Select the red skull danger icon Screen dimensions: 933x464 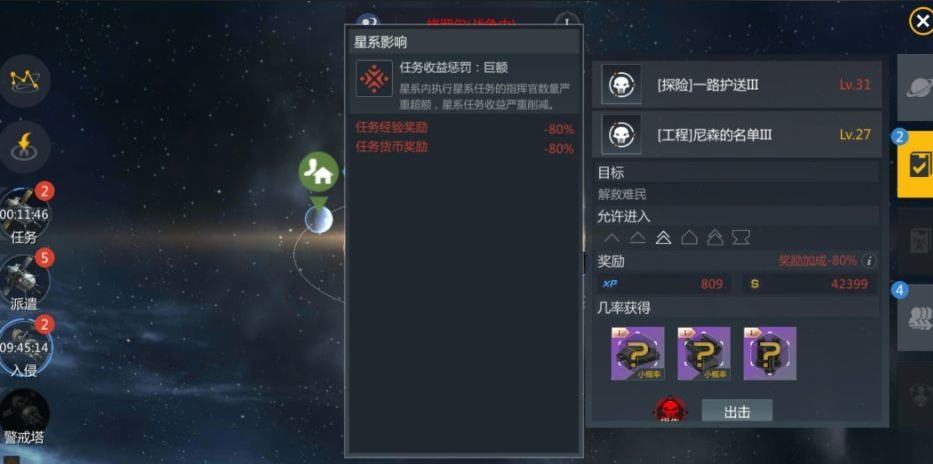[670, 409]
